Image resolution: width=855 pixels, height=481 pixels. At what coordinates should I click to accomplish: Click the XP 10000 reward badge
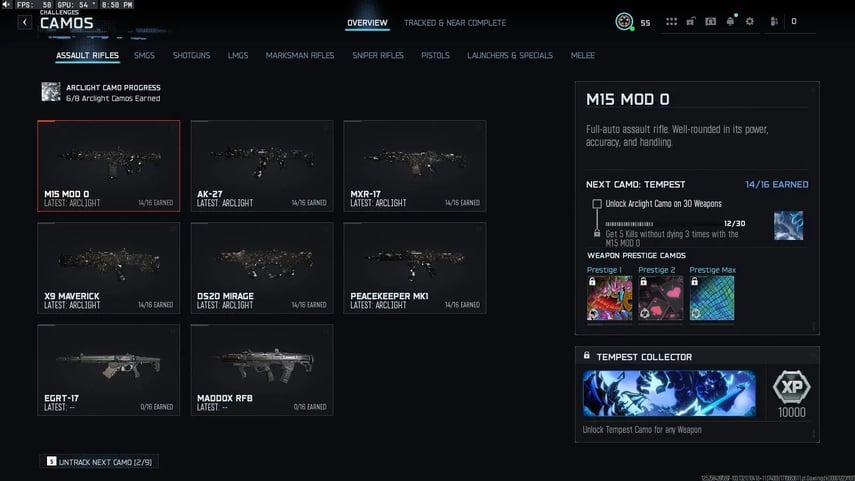794,393
